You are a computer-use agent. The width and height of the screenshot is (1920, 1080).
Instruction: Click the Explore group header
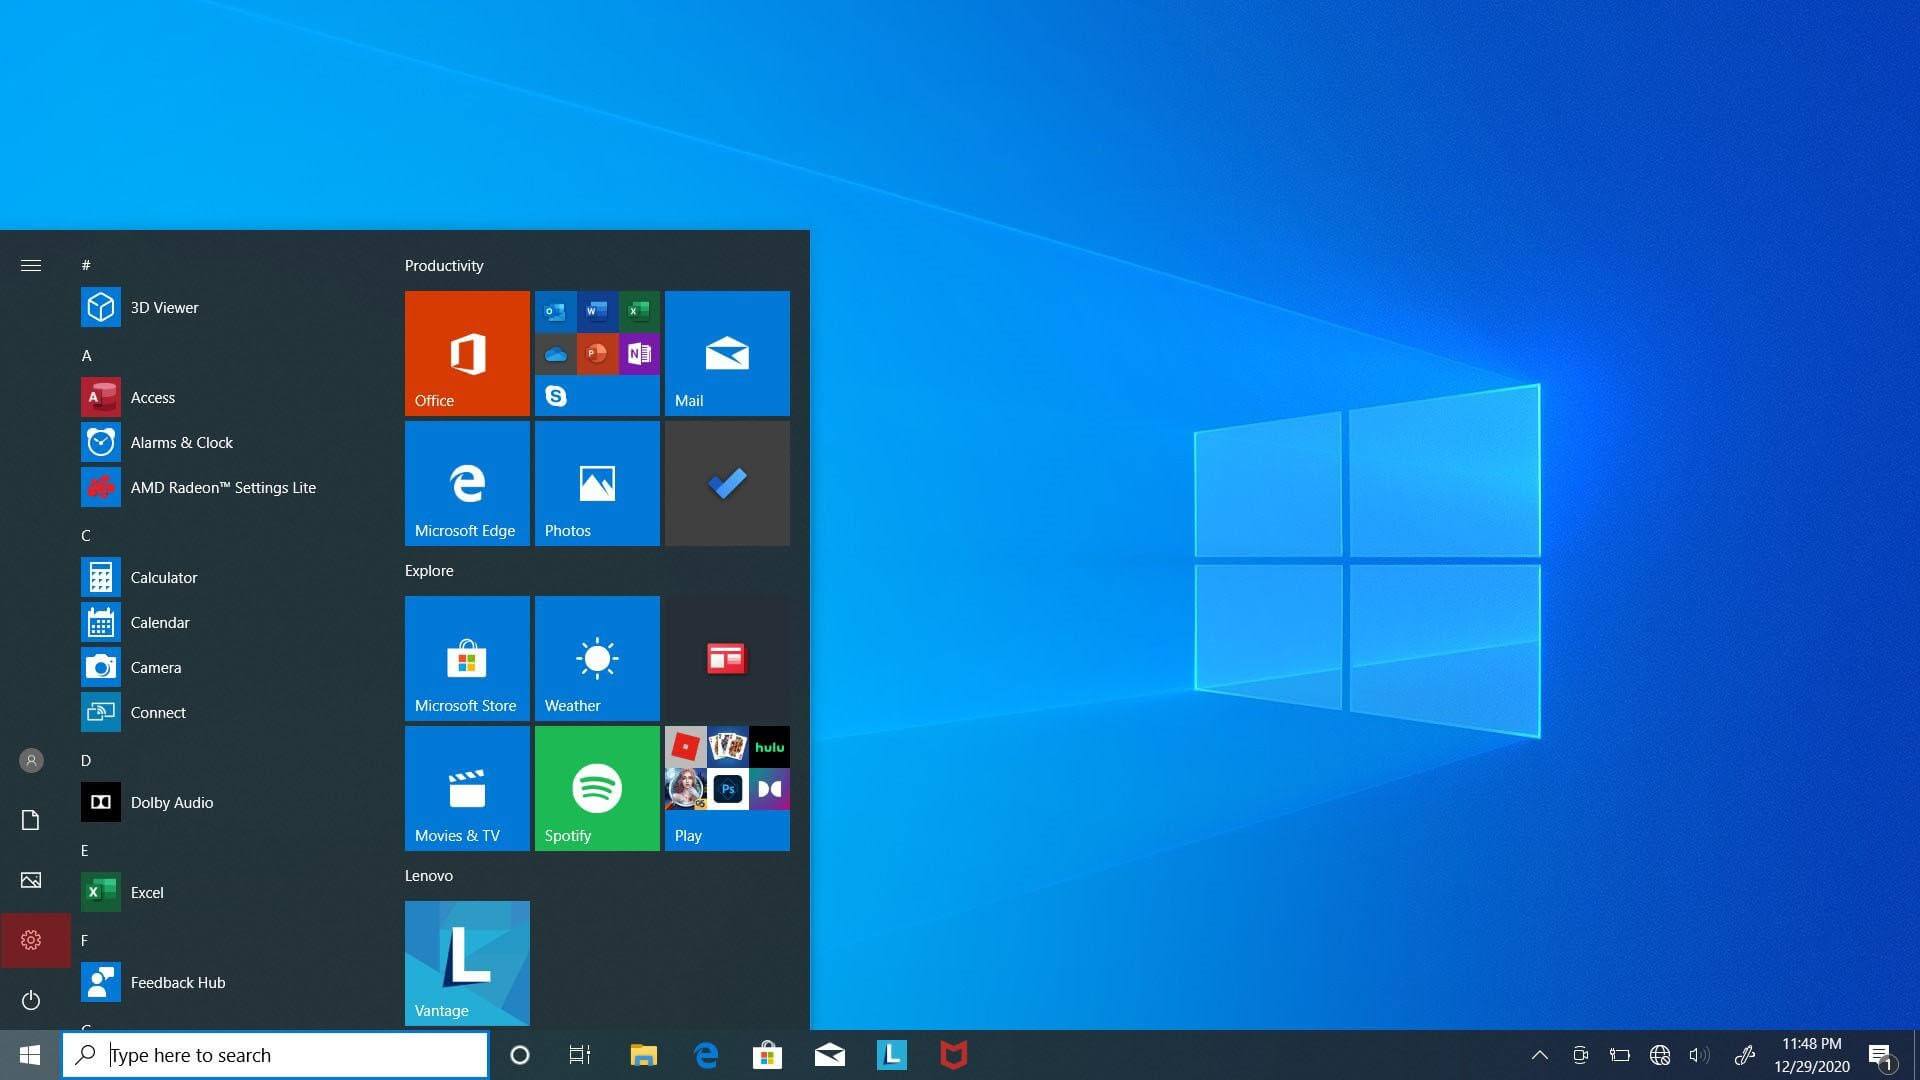click(x=429, y=570)
